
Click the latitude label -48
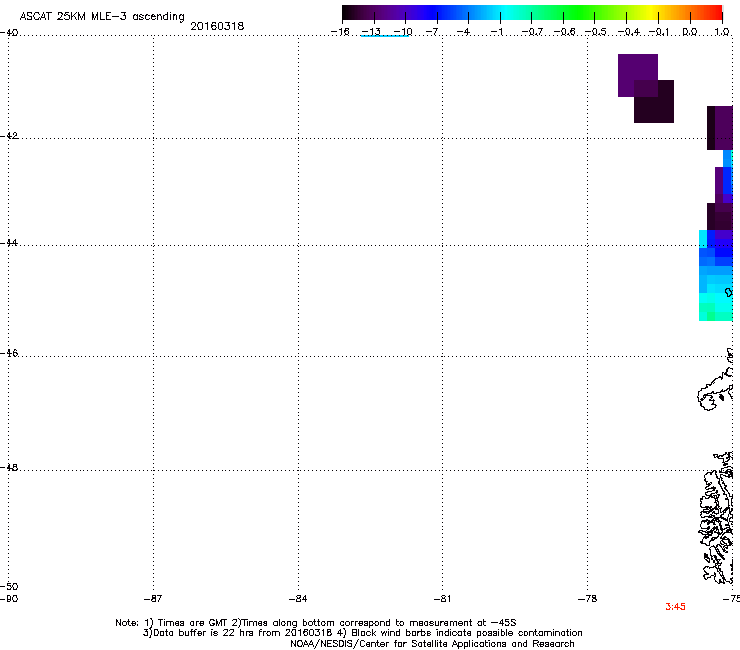click(9, 467)
